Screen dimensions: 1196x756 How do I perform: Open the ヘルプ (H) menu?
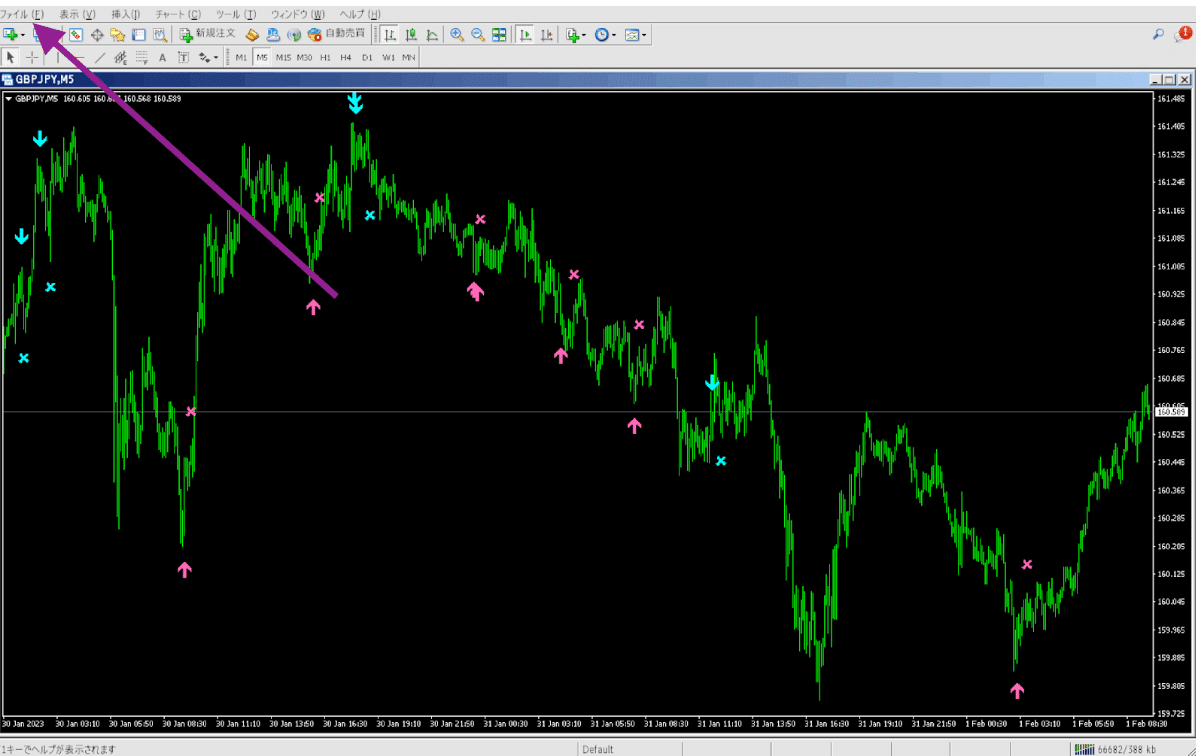pyautogui.click(x=360, y=14)
